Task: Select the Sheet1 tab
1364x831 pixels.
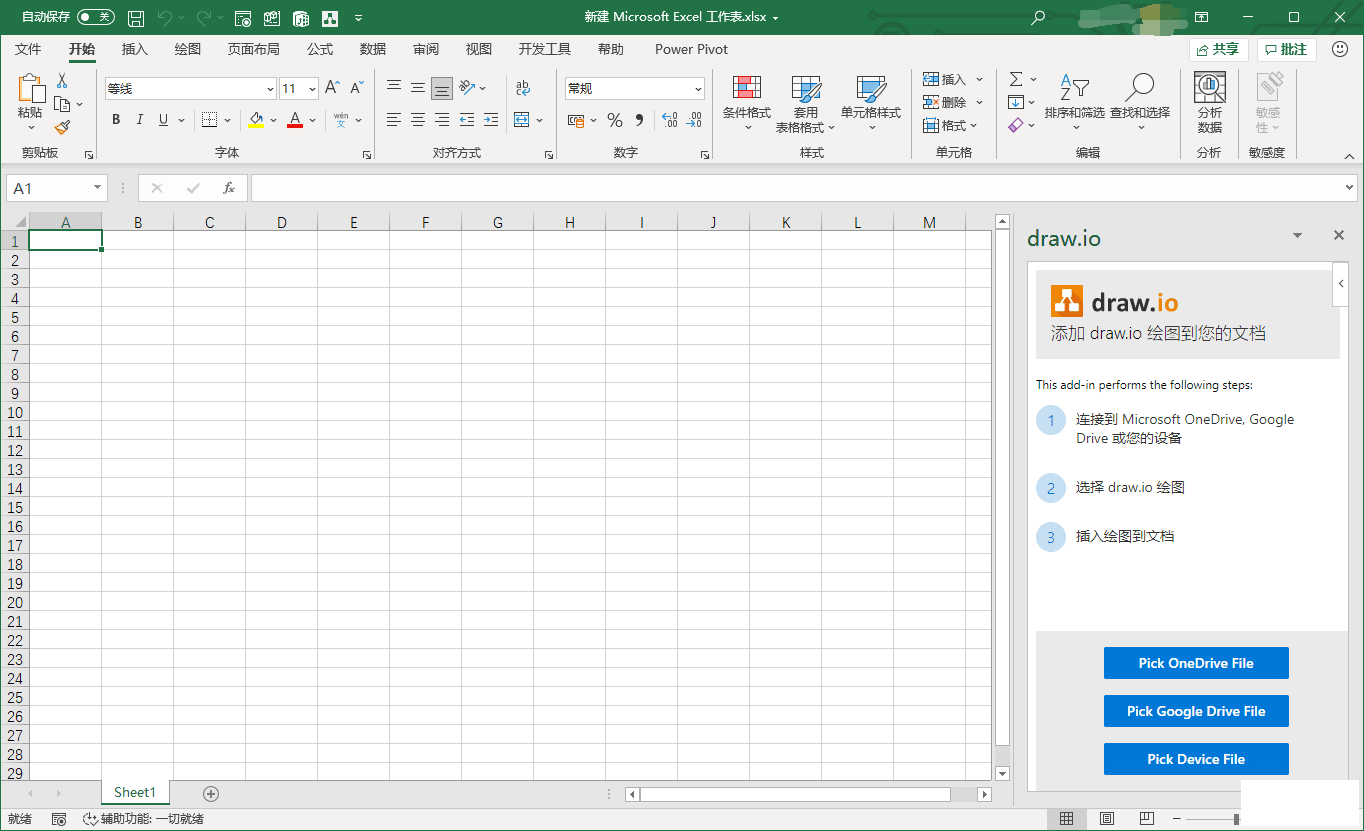Action: (135, 793)
